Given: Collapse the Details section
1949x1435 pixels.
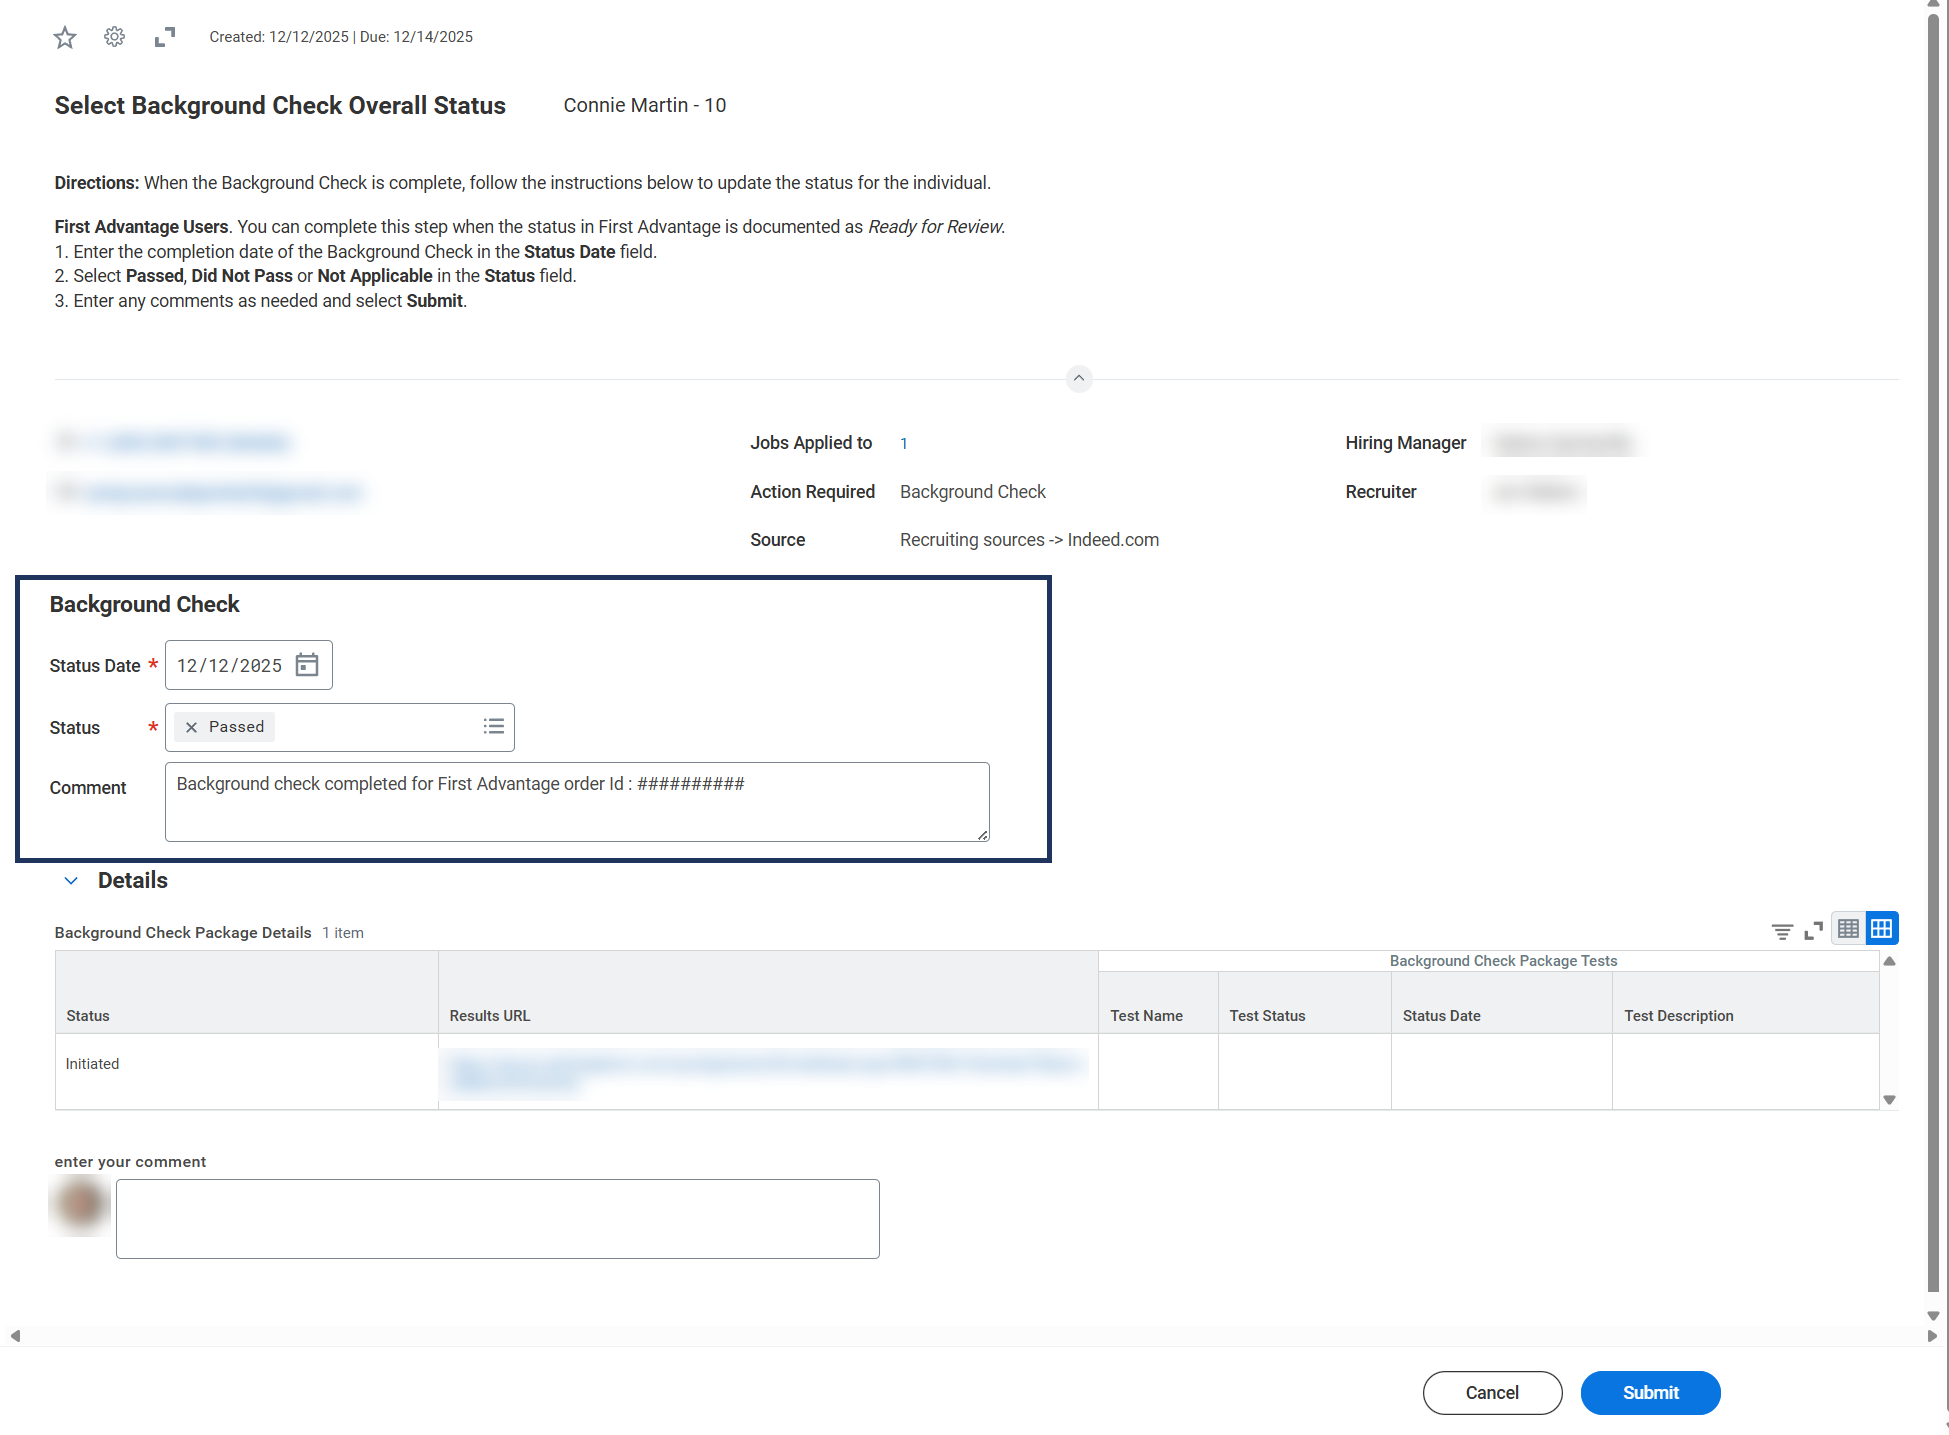Looking at the screenshot, I should coord(71,881).
